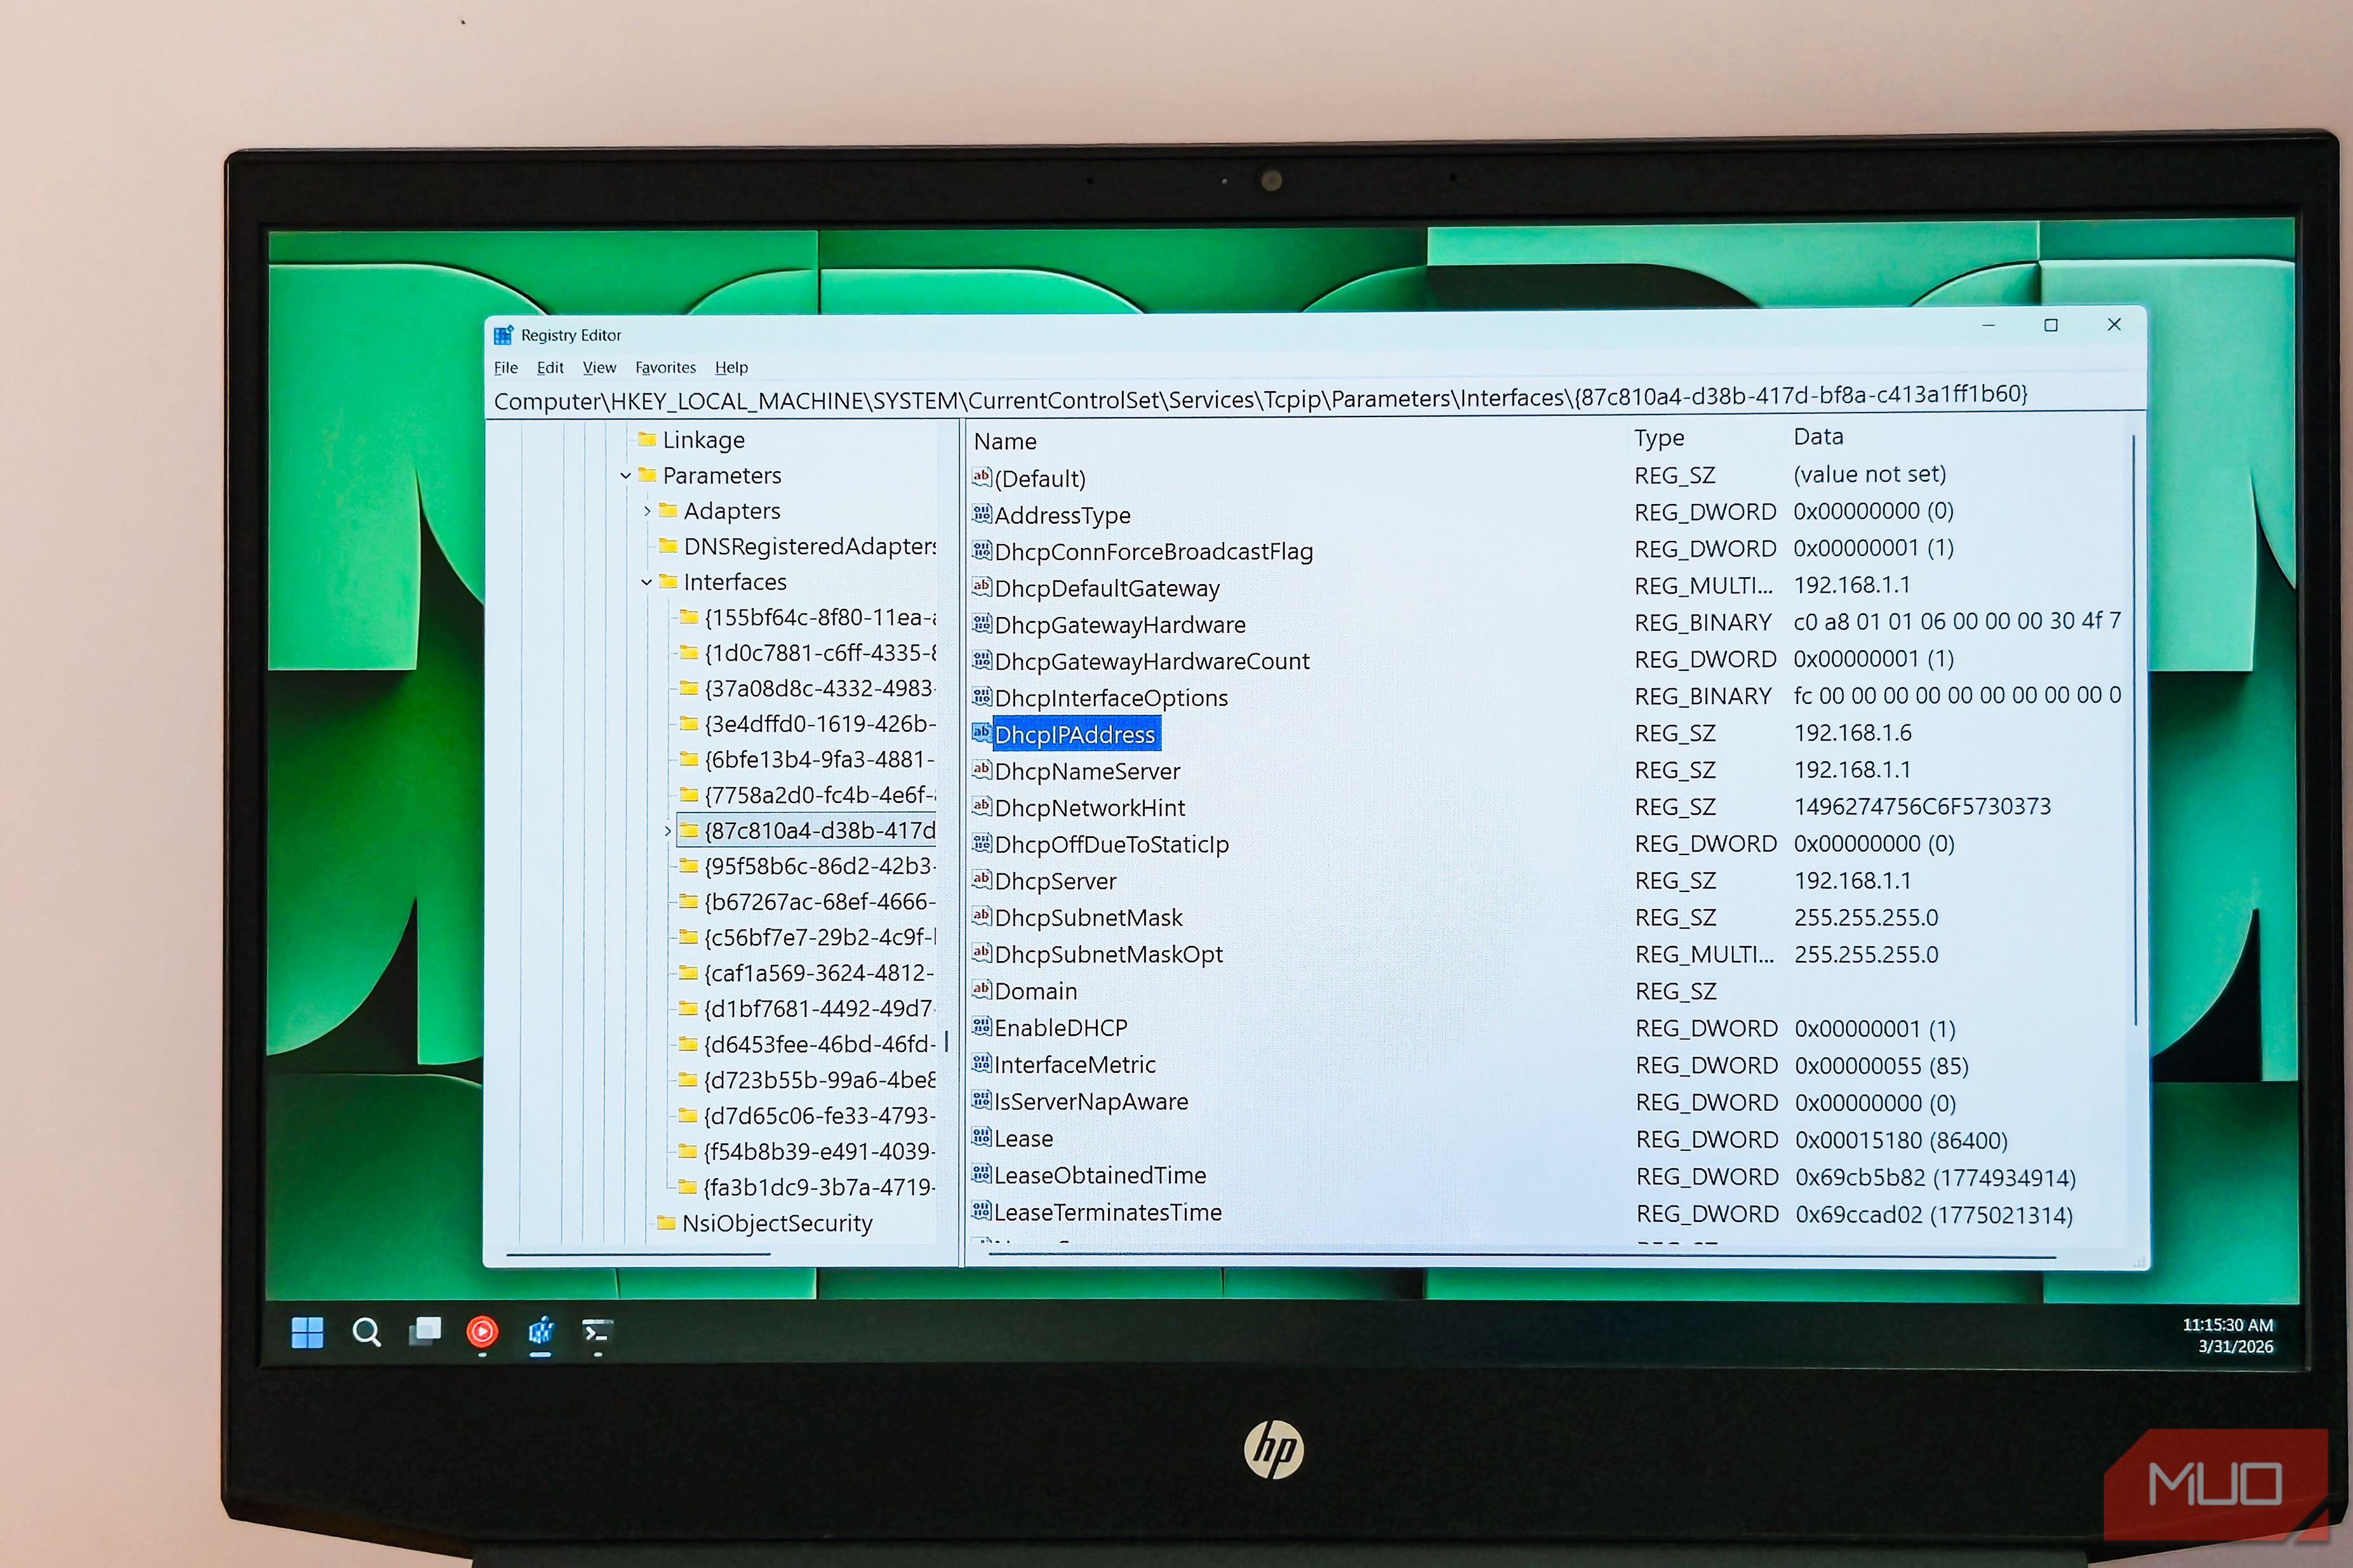Click the folder icon for the Linkage key
Viewport: 2353px width, 1568px height.
pos(646,439)
